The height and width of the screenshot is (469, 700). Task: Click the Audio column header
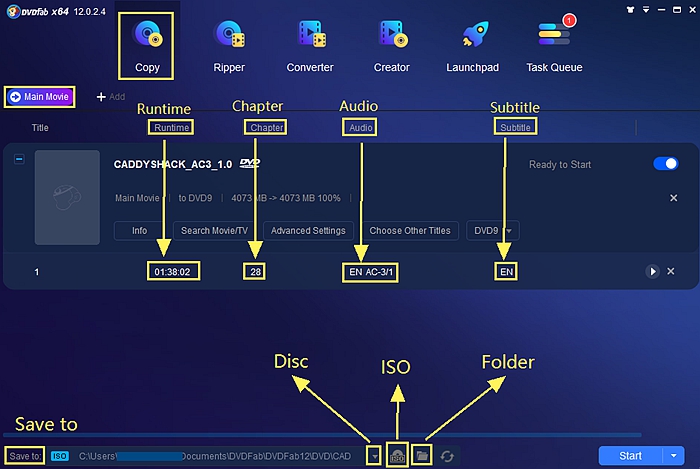[x=360, y=128]
